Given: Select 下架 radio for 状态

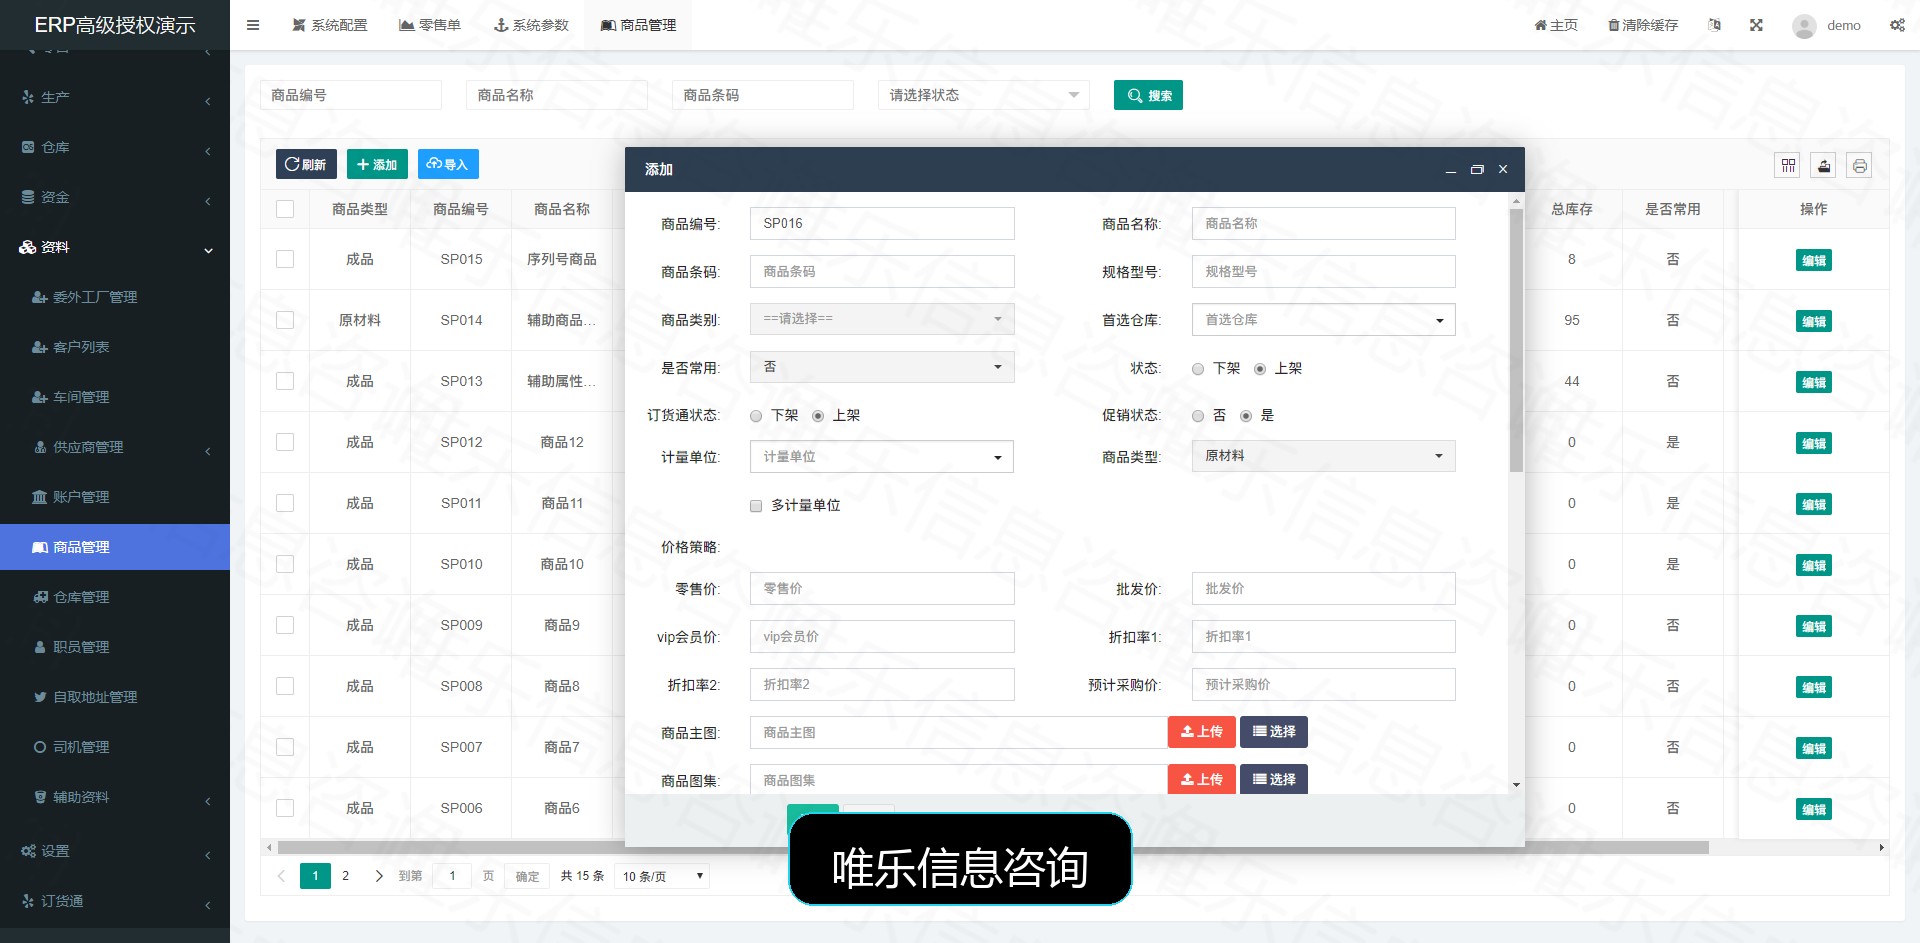Looking at the screenshot, I should pyautogui.click(x=1198, y=369).
